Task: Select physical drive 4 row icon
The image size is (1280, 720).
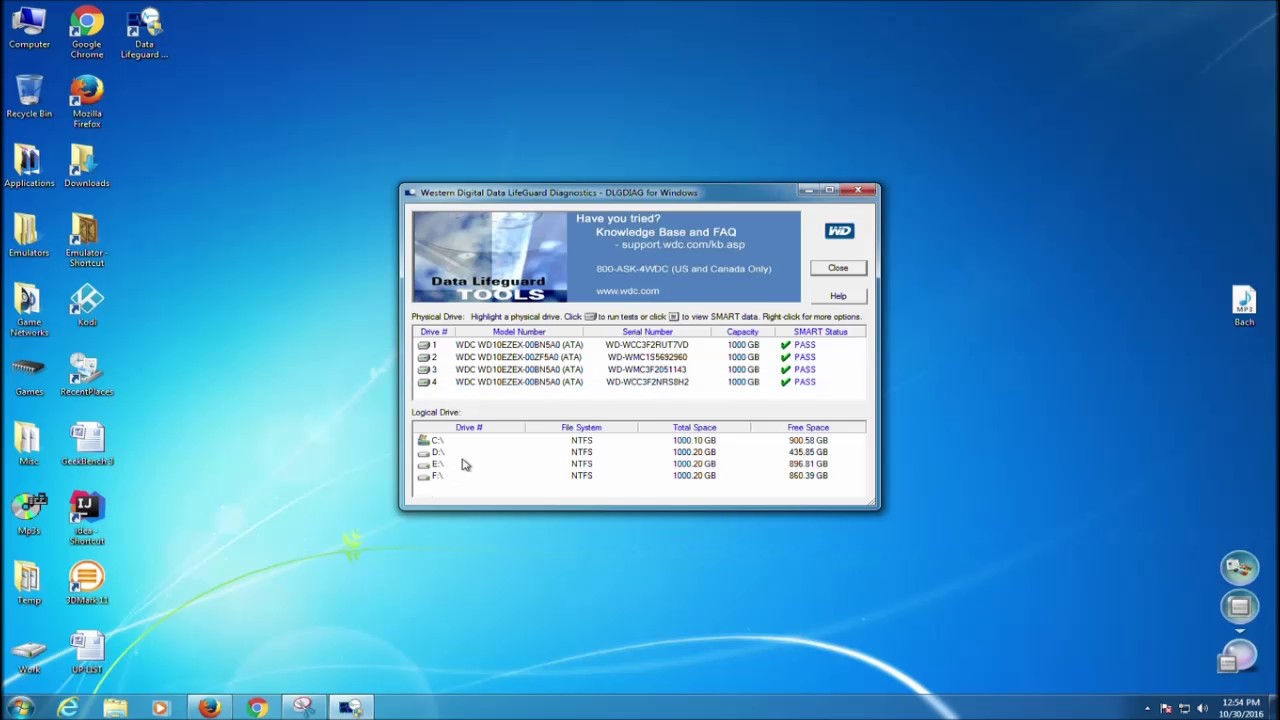Action: pos(424,382)
